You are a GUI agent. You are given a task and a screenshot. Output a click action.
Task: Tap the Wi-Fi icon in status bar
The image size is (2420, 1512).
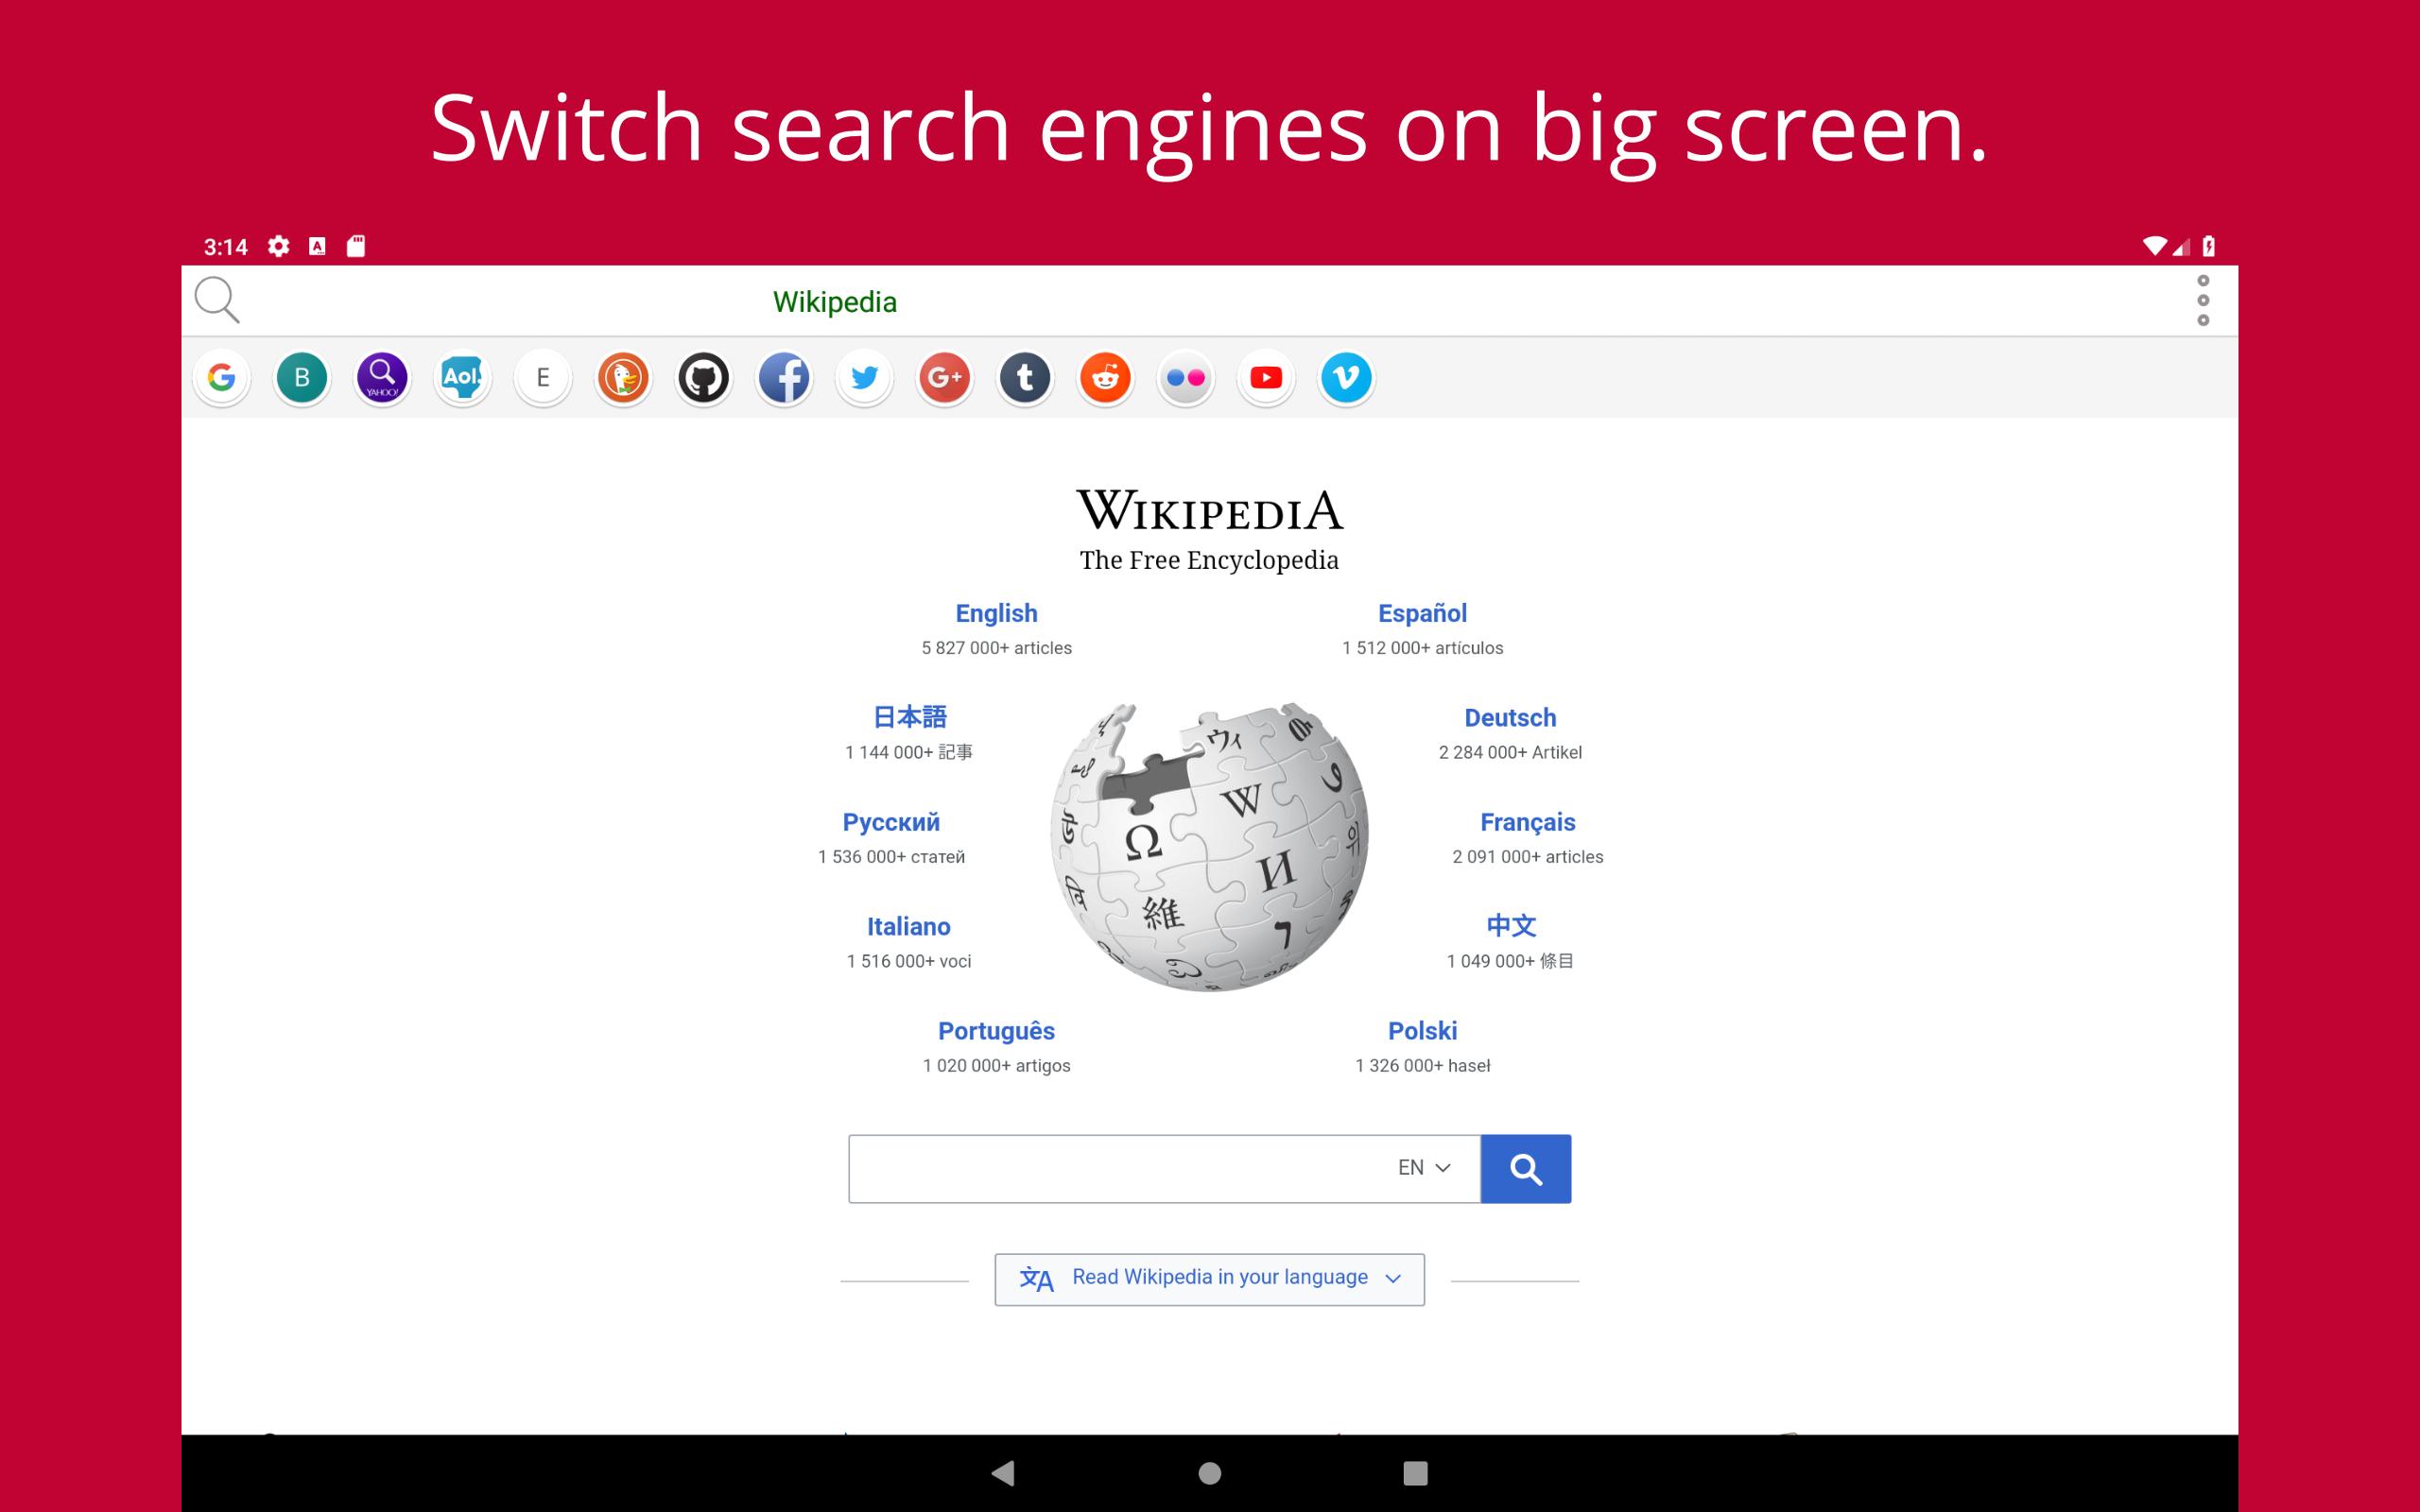click(x=2154, y=246)
